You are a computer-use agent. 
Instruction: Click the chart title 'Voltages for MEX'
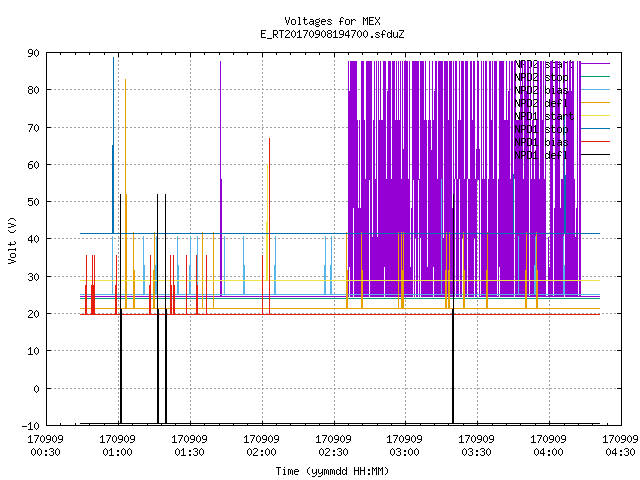[332, 21]
